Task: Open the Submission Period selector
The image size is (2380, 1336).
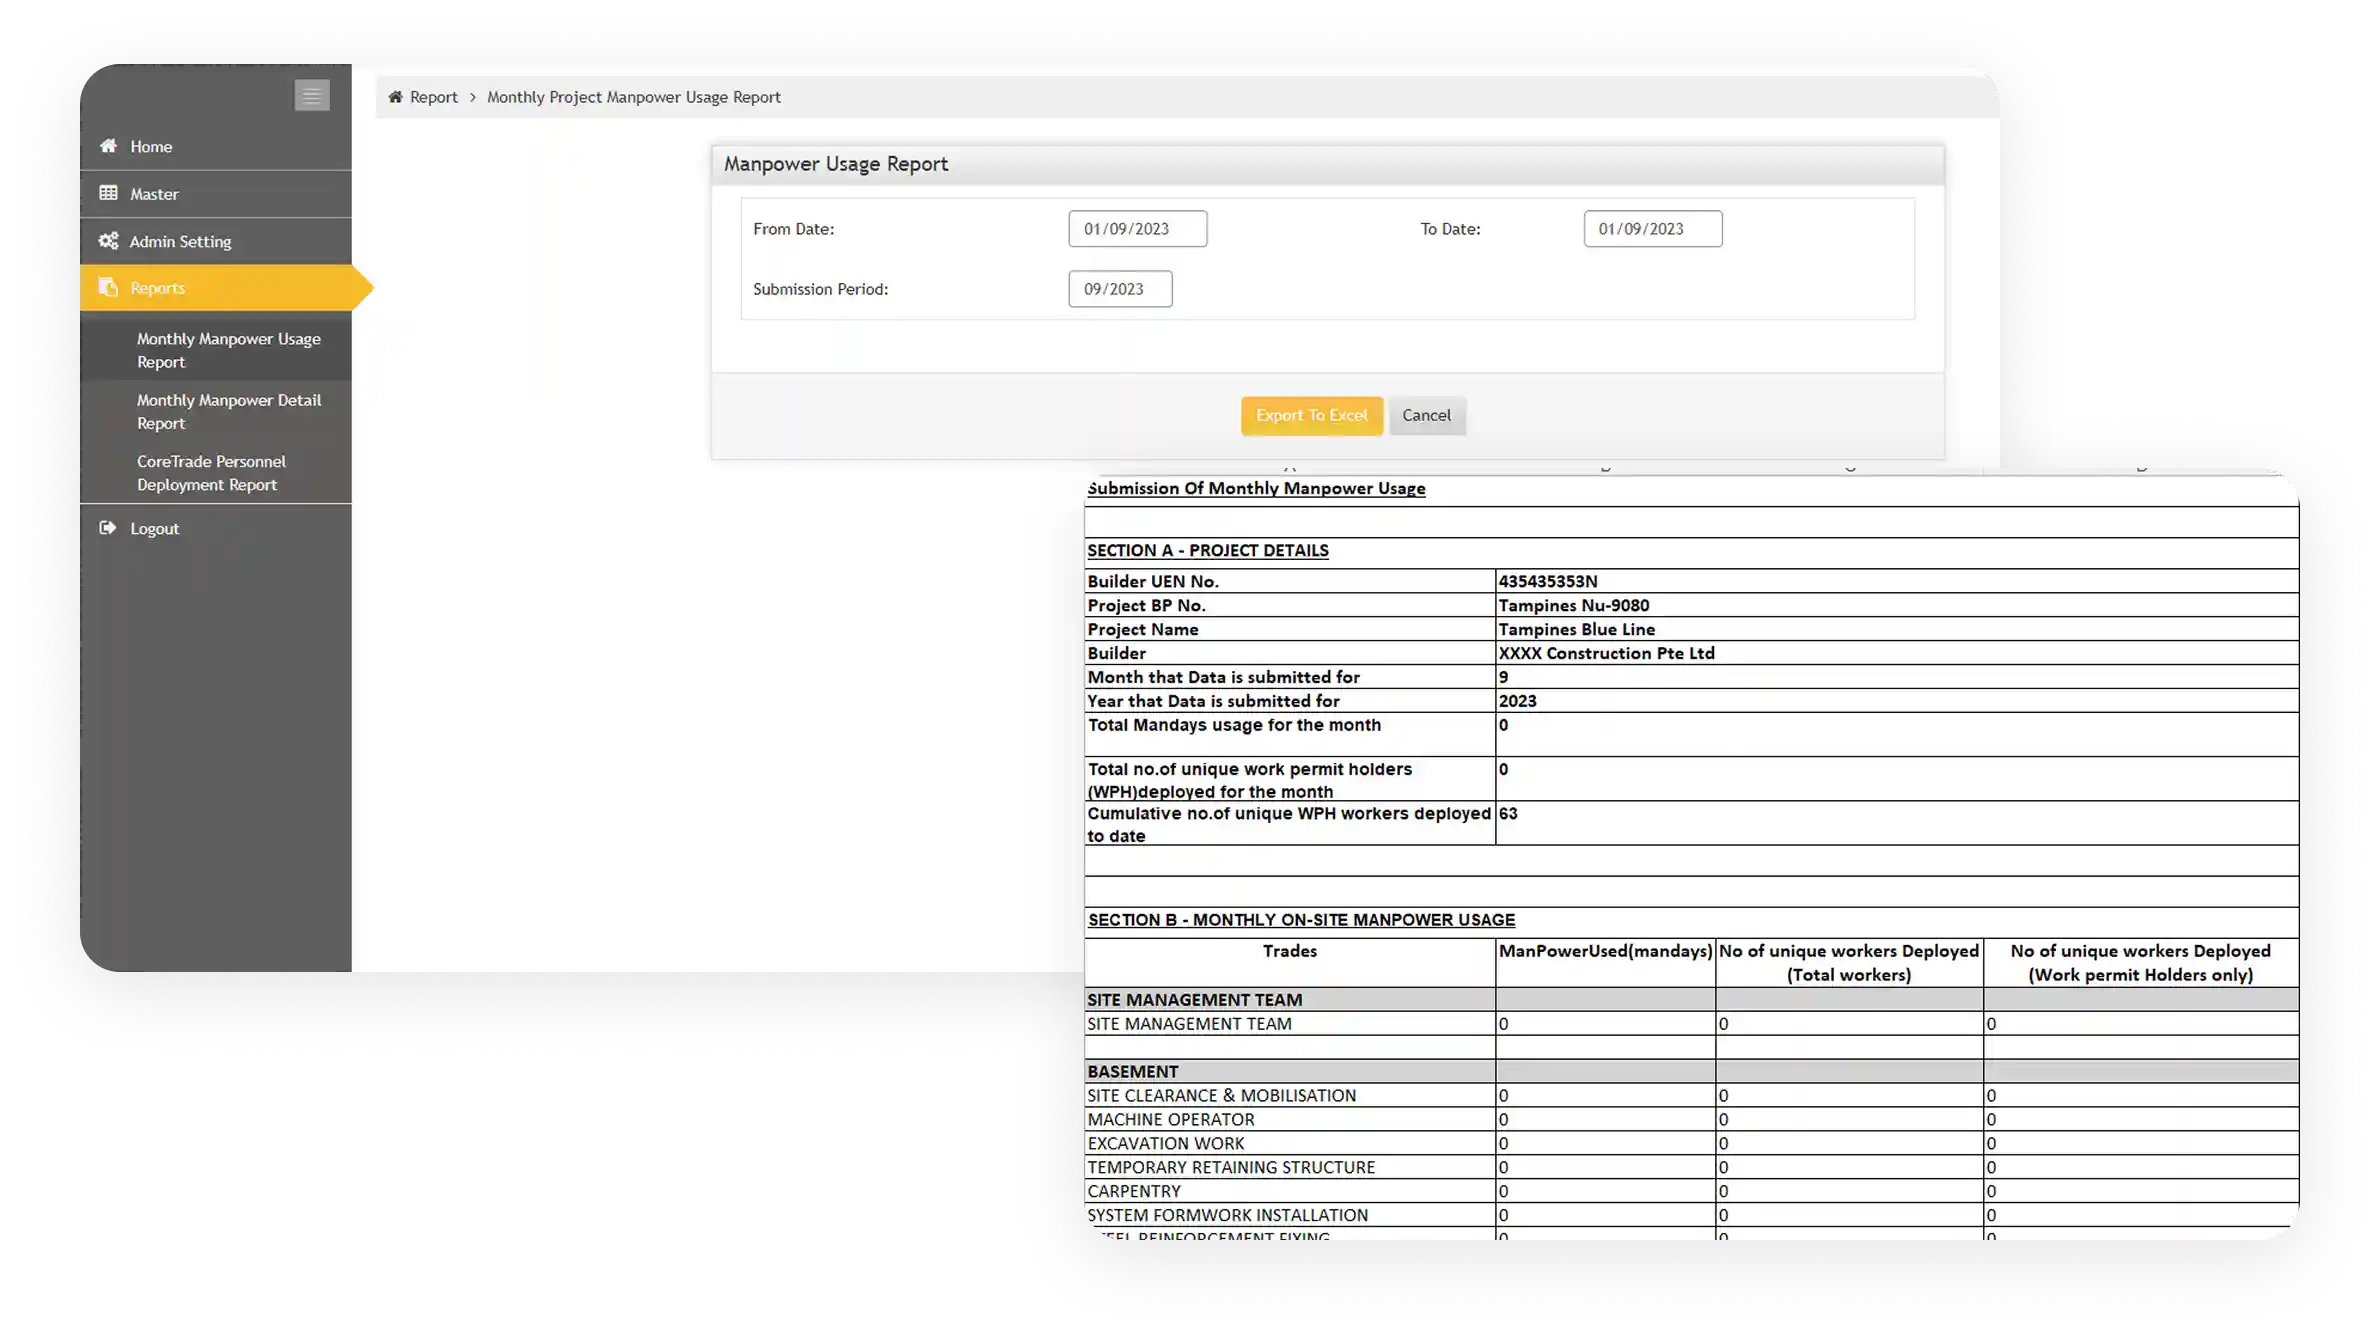Action: (1120, 289)
